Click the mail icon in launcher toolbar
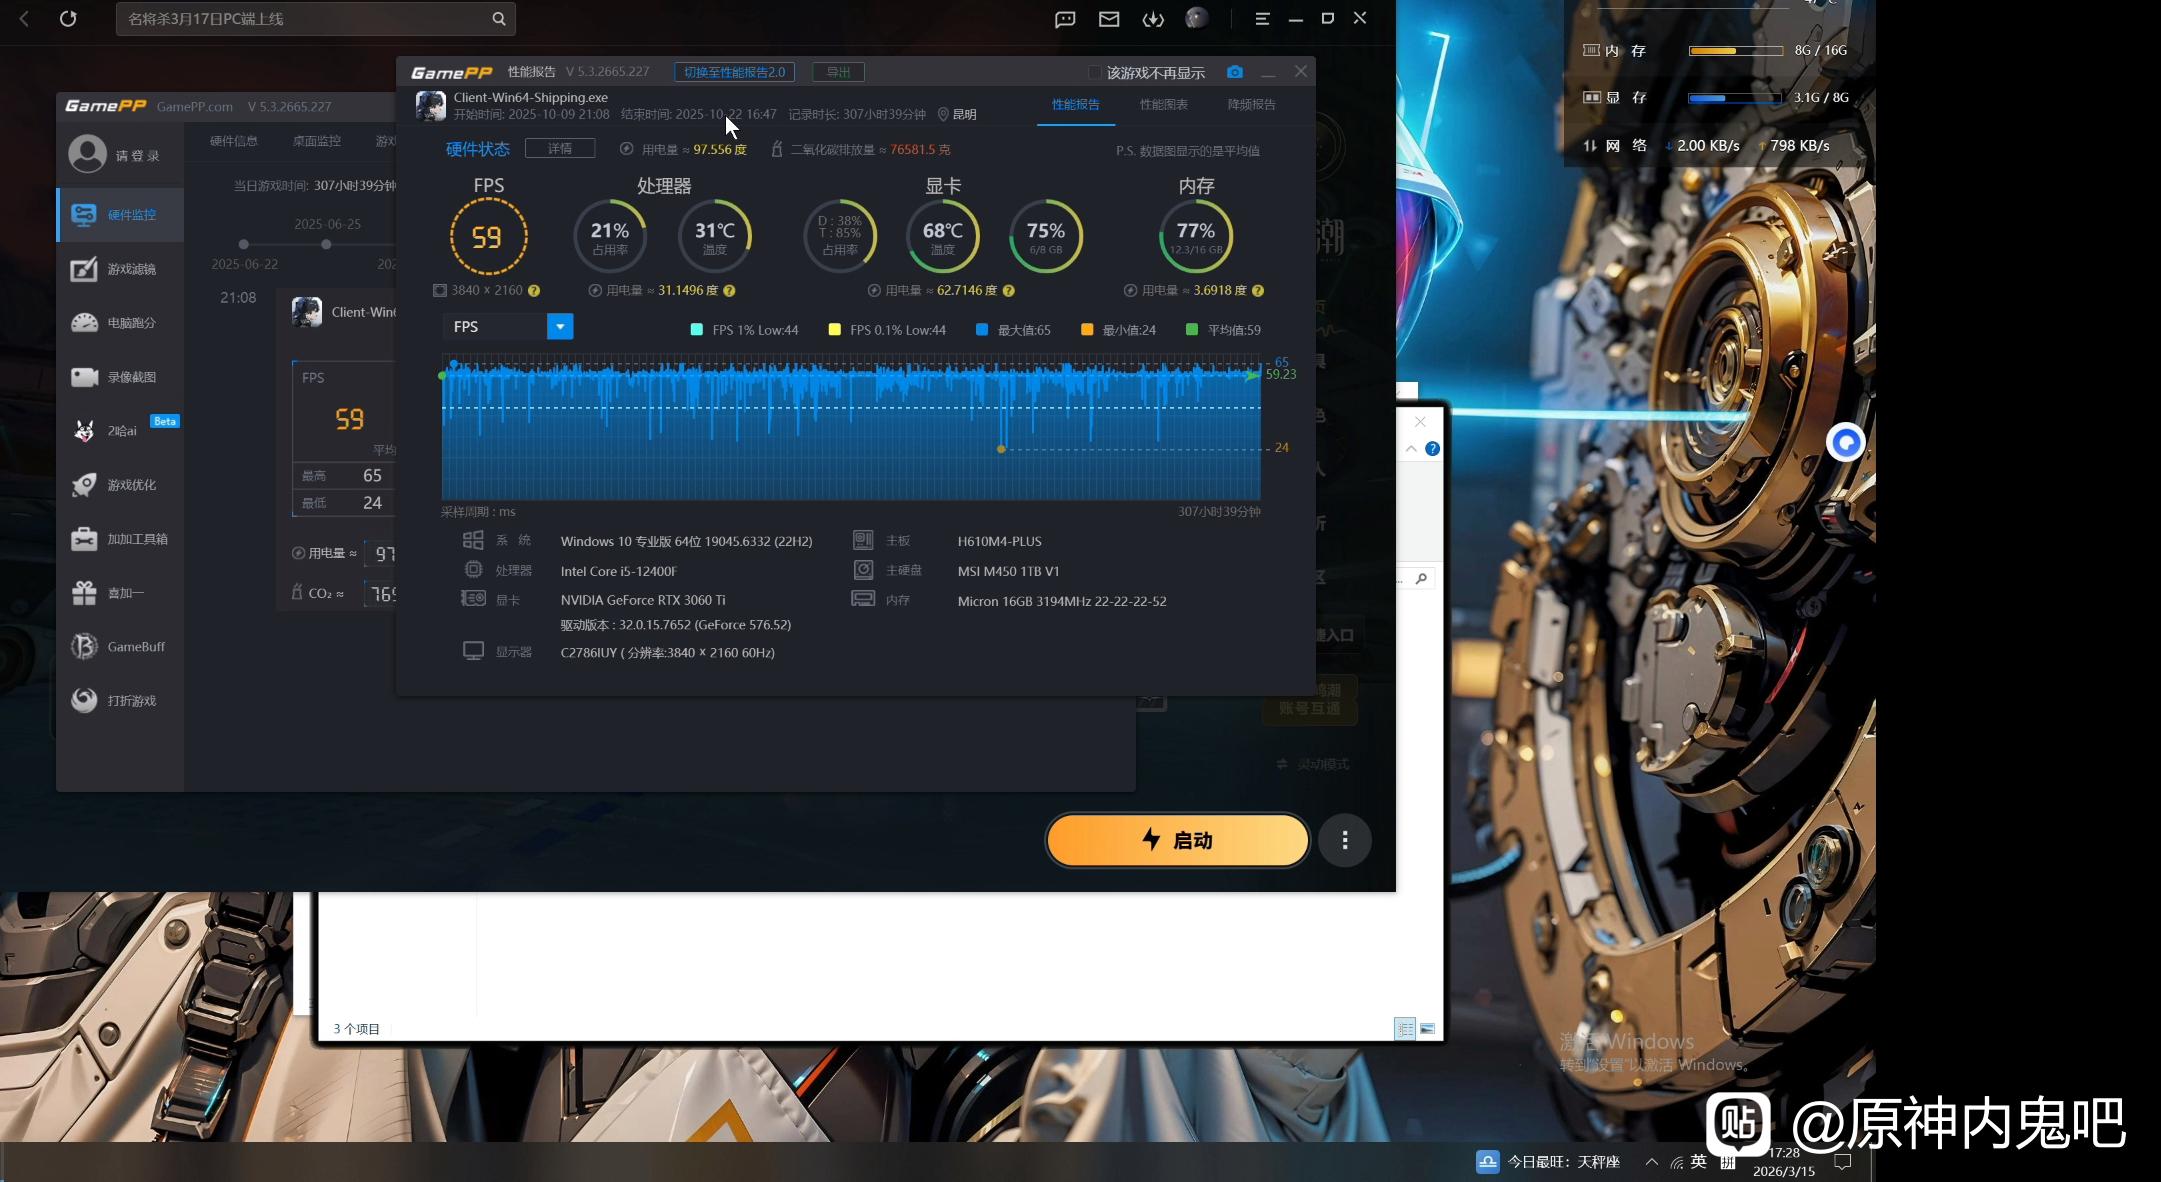Viewport: 2161px width, 1182px height. click(x=1109, y=19)
